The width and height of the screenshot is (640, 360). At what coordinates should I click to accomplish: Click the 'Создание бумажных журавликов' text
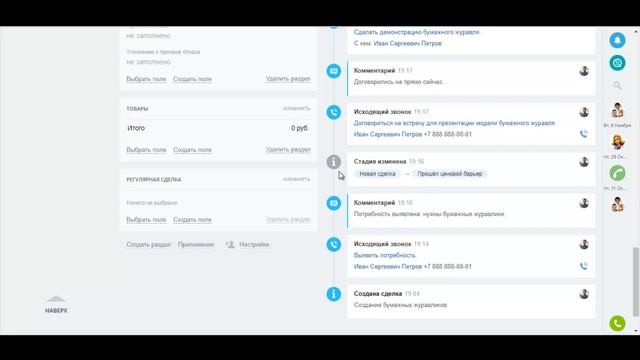pyautogui.click(x=400, y=305)
